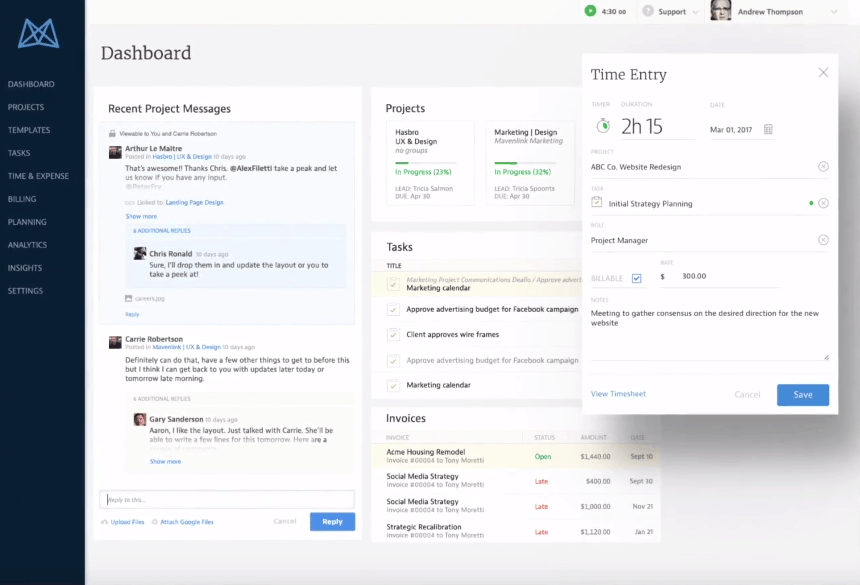Expand the Andrew Thompson account menu
This screenshot has height=585, width=860.
tap(833, 12)
